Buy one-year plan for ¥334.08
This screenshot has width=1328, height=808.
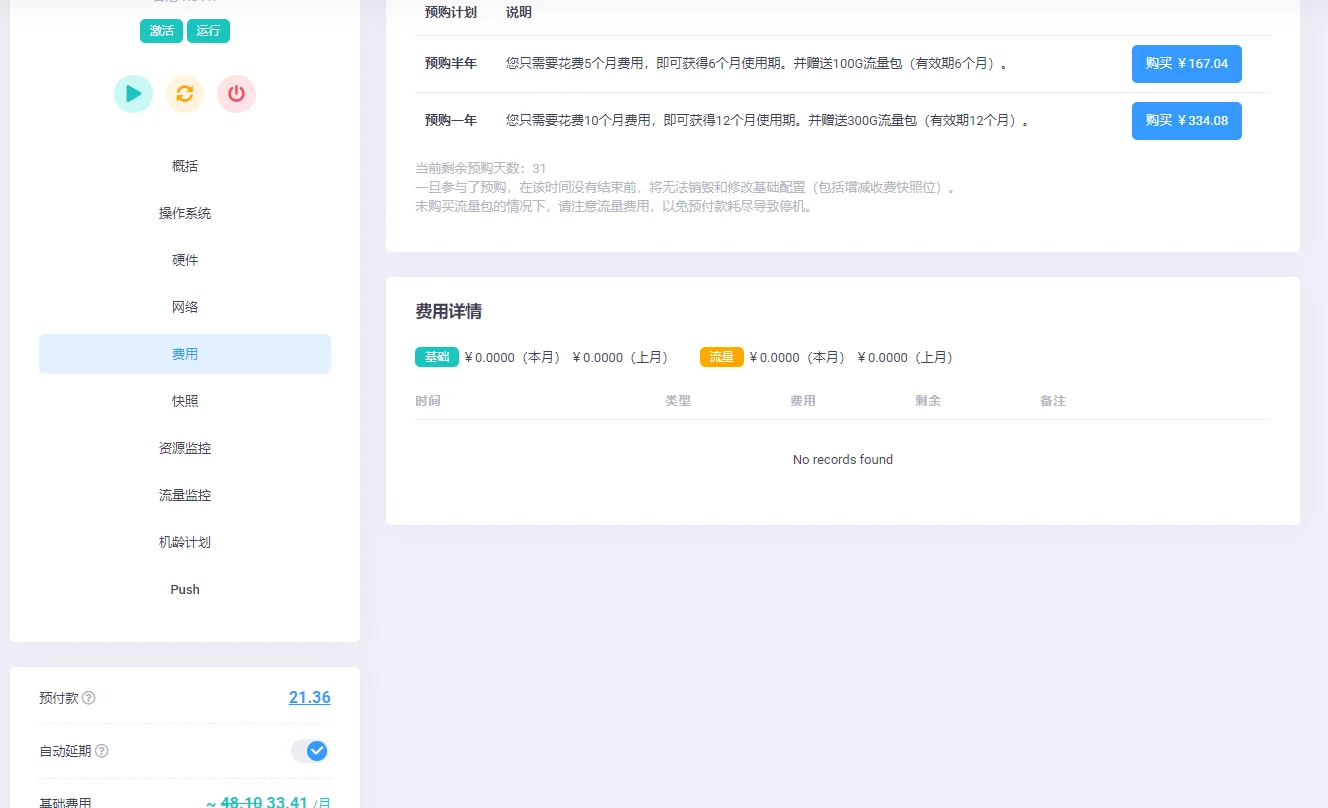pyautogui.click(x=1186, y=121)
